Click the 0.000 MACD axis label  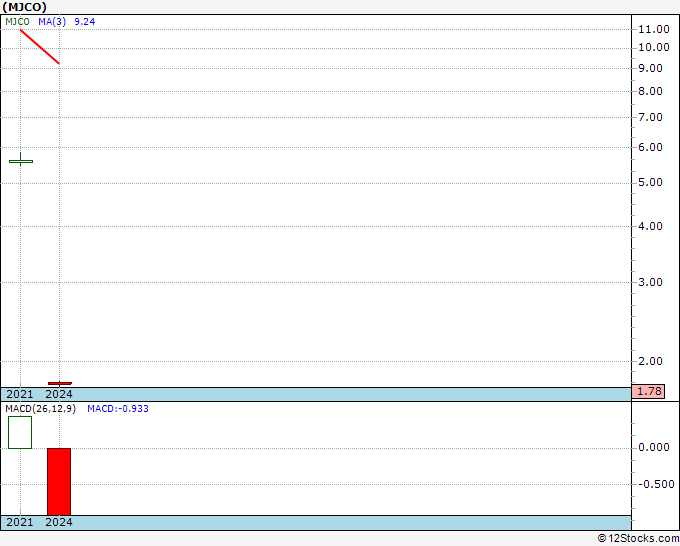tap(654, 448)
